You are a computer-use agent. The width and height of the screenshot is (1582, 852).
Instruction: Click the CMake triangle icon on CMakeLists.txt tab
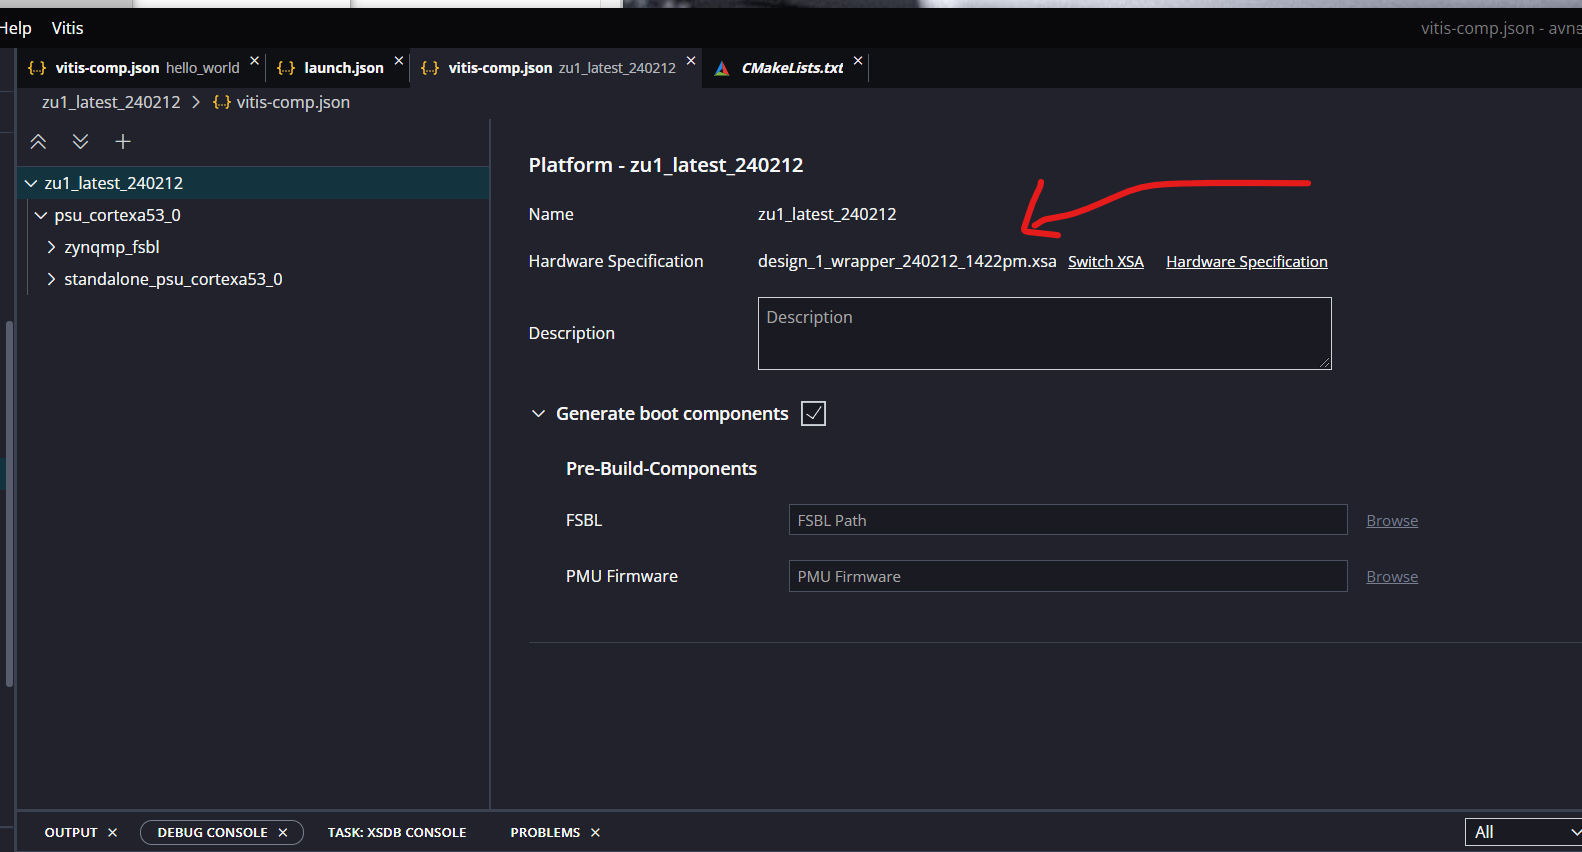[x=722, y=69]
